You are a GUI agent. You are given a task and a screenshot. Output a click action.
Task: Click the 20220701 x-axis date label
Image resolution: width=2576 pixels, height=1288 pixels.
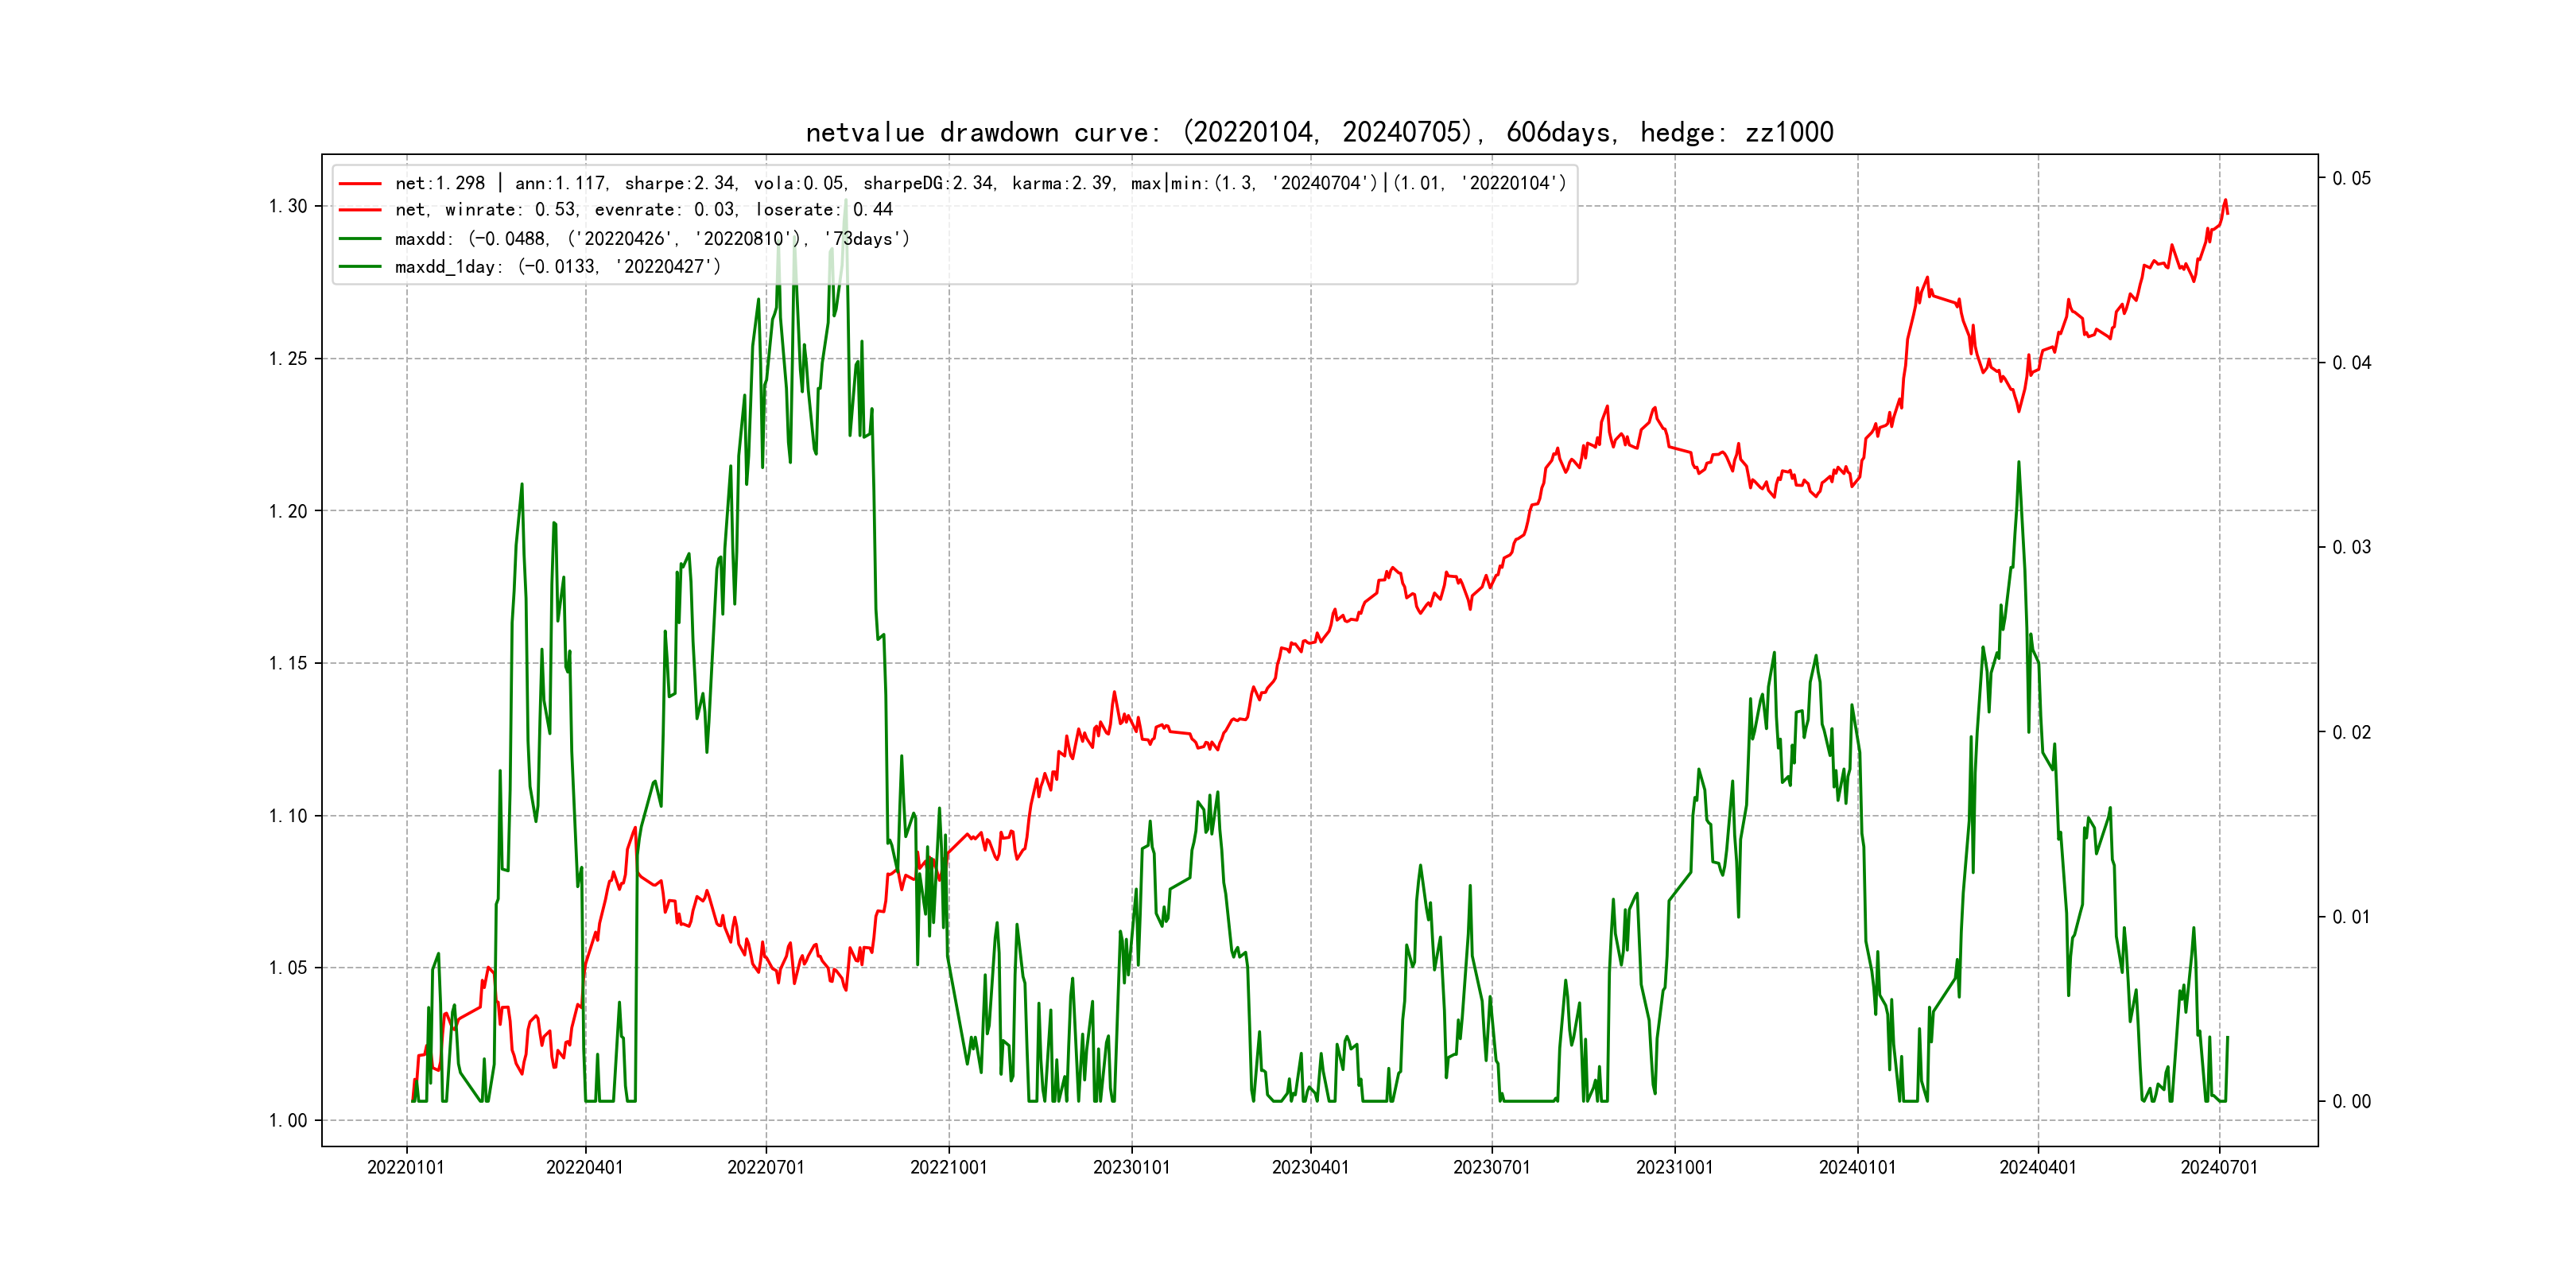766,1168
